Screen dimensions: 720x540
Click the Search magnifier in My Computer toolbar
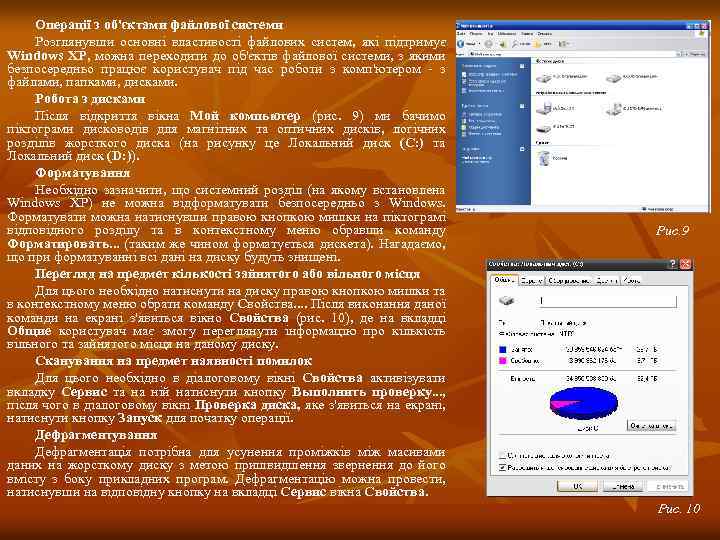[x=516, y=44]
